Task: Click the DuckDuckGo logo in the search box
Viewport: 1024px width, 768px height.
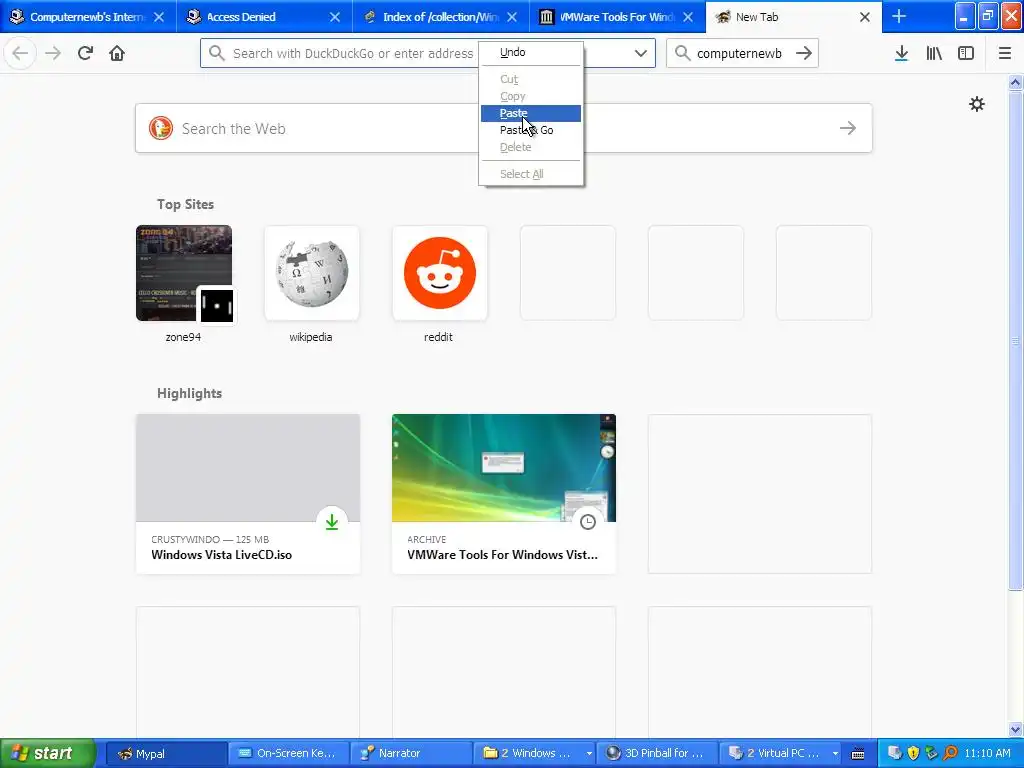Action: [161, 128]
